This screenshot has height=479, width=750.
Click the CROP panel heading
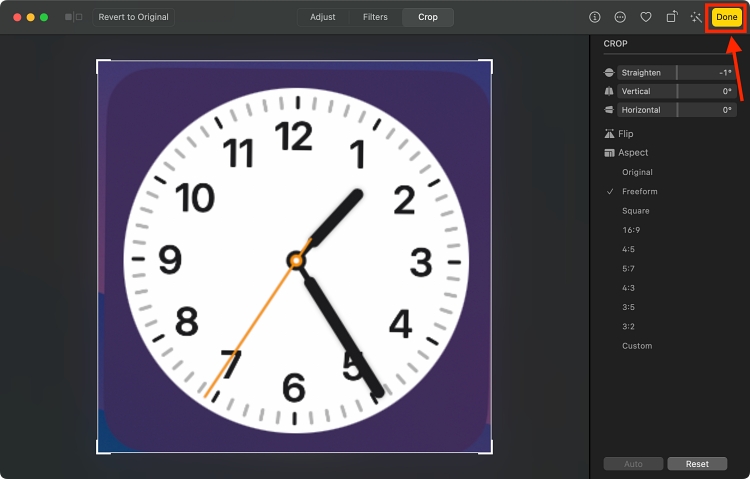click(x=615, y=44)
